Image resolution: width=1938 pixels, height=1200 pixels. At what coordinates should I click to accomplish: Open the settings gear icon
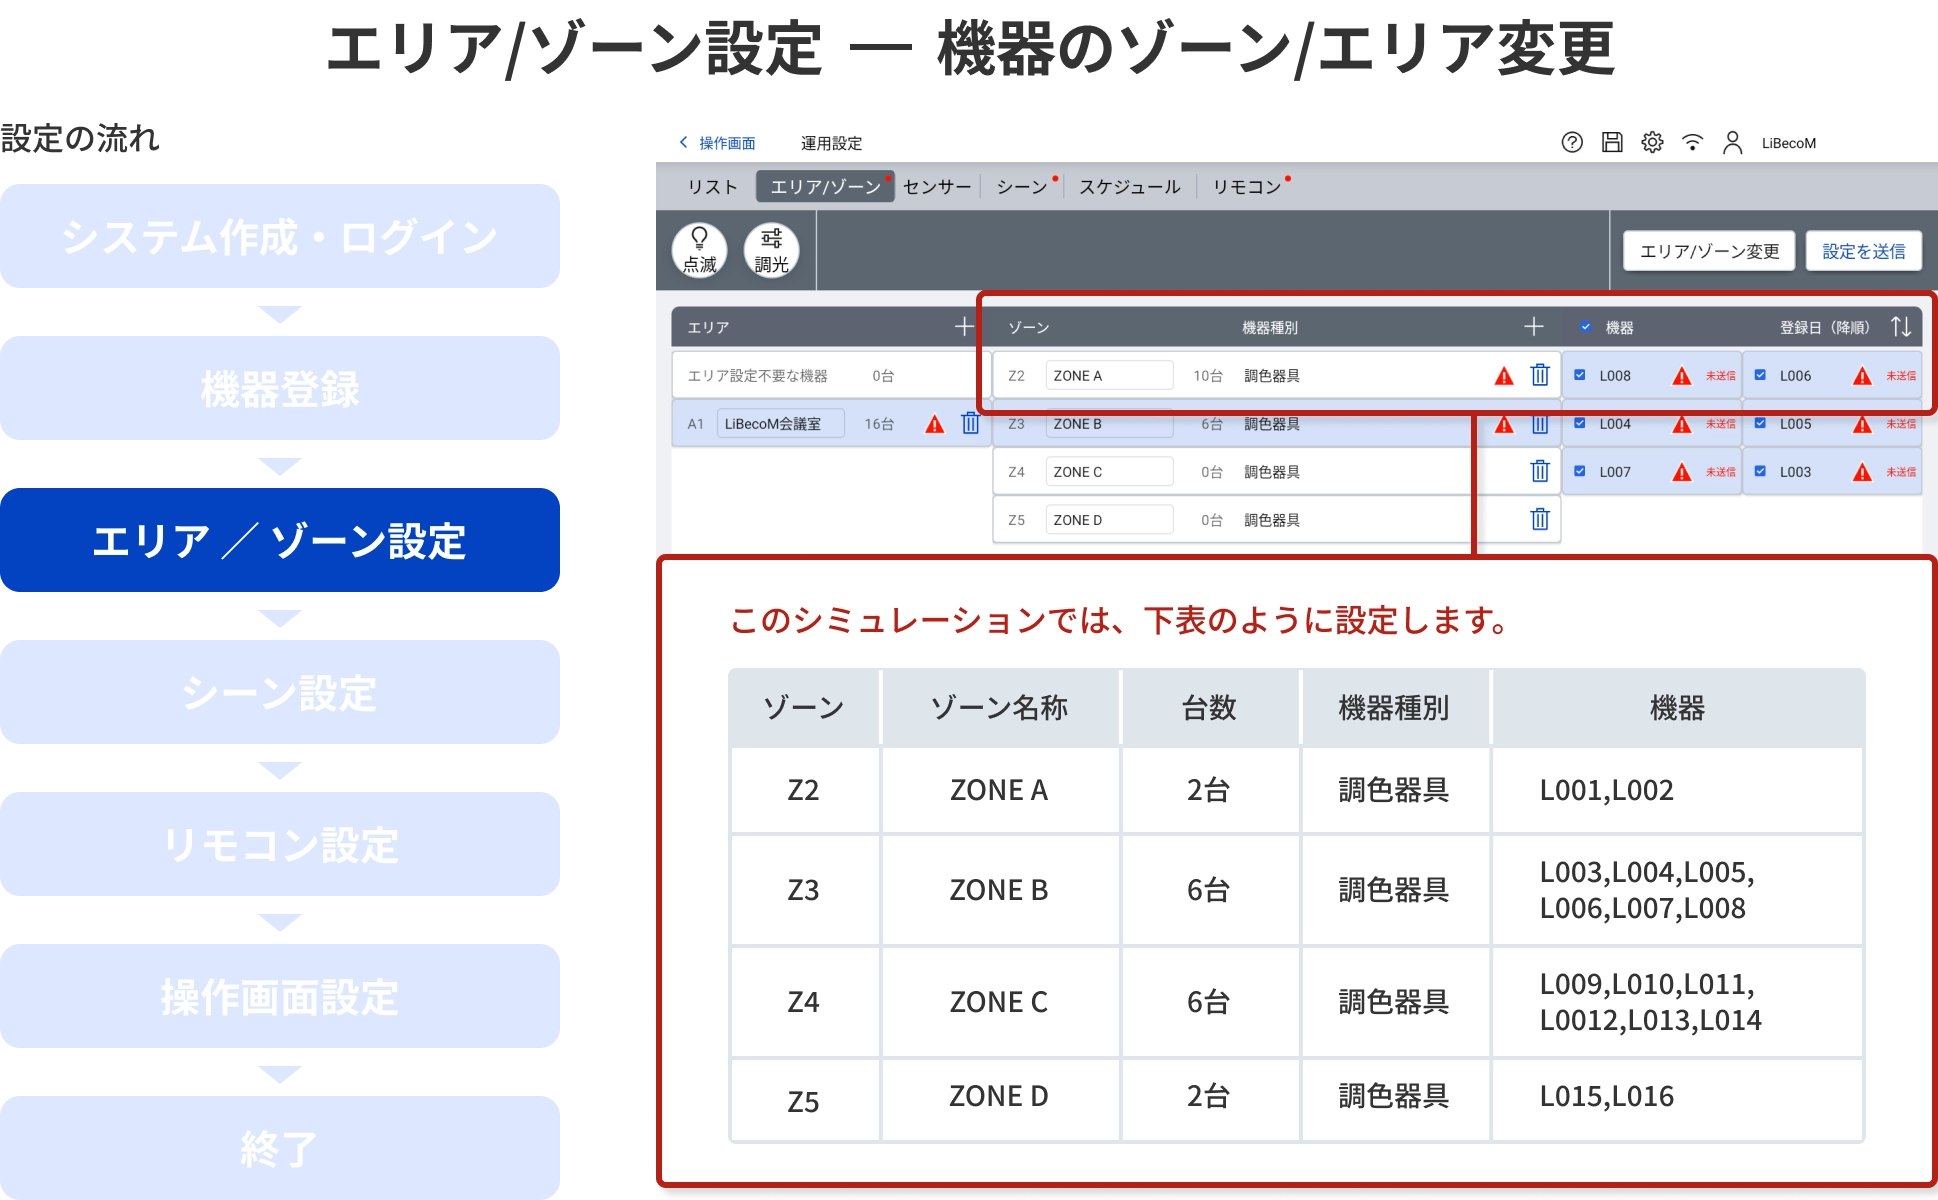(1652, 143)
